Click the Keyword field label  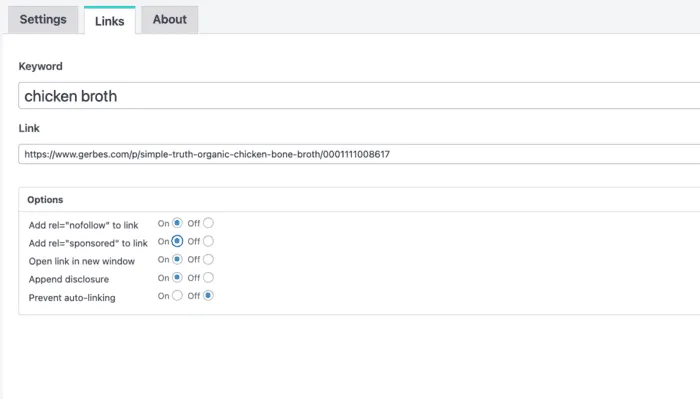coord(41,66)
